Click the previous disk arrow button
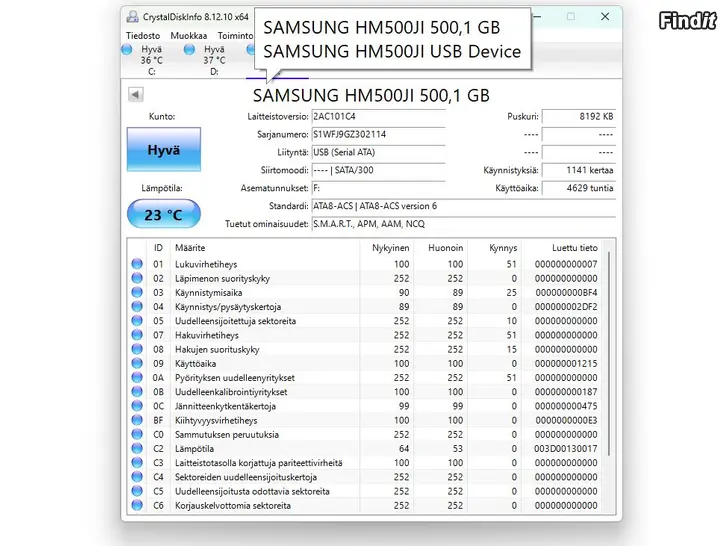Screen dimensions: 728x546 point(136,95)
